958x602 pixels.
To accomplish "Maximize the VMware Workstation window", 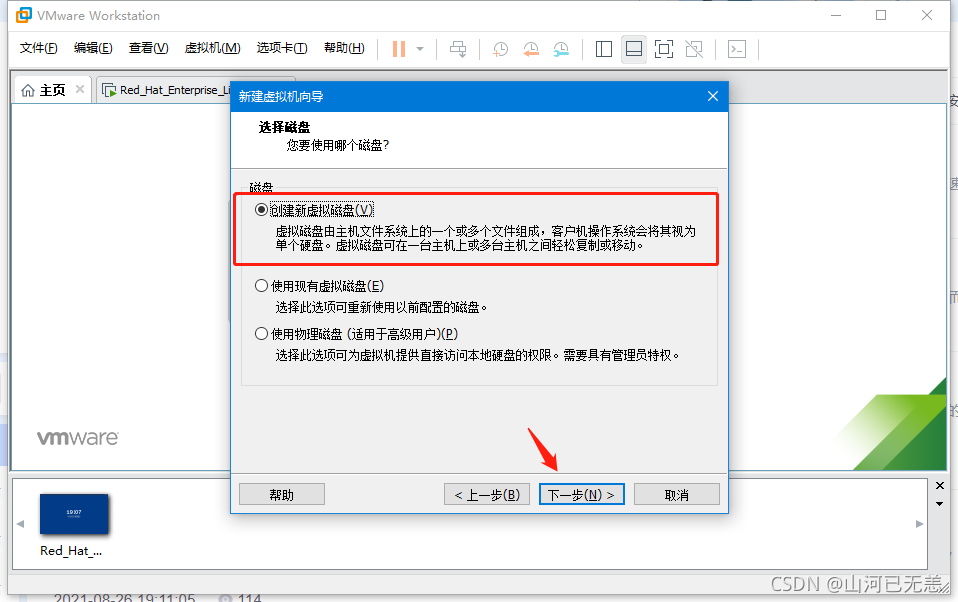I will coord(881,15).
